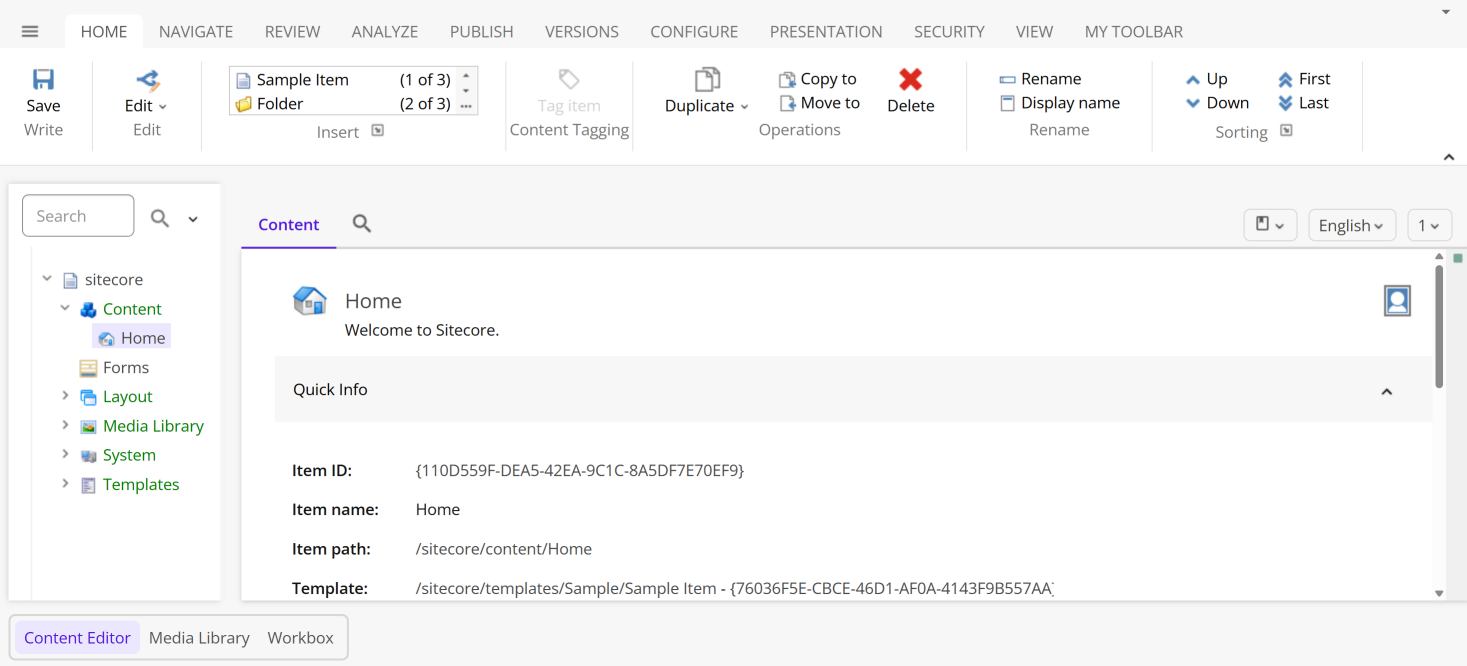Open the Sorting group dialog launcher
Screen dimensions: 1467x666
coord(1287,130)
